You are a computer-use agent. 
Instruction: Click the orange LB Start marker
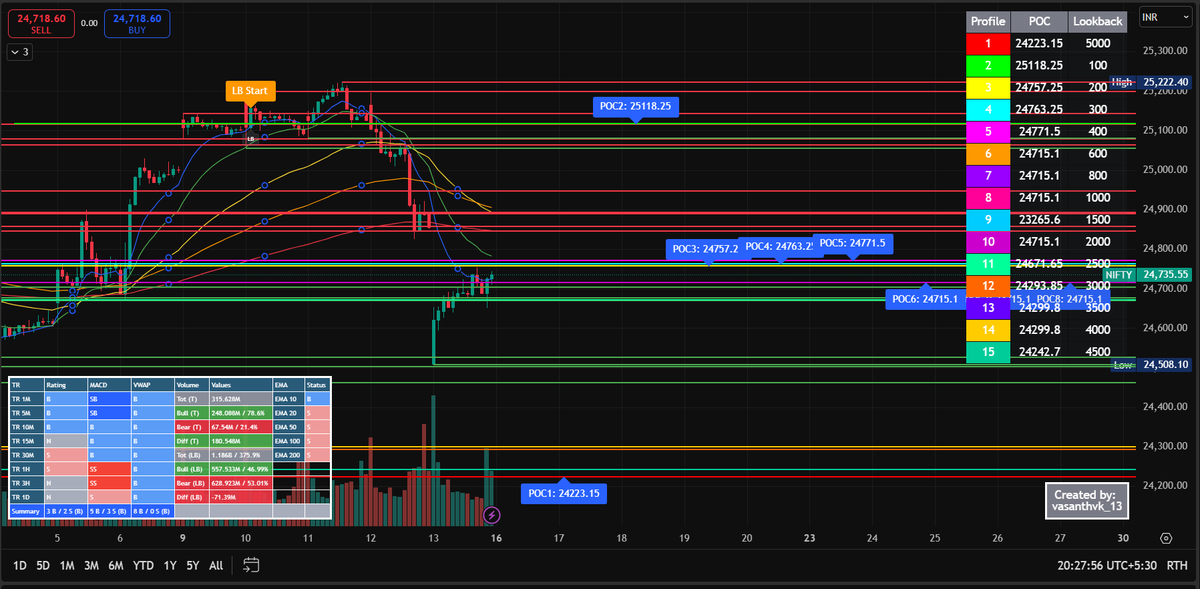point(250,91)
